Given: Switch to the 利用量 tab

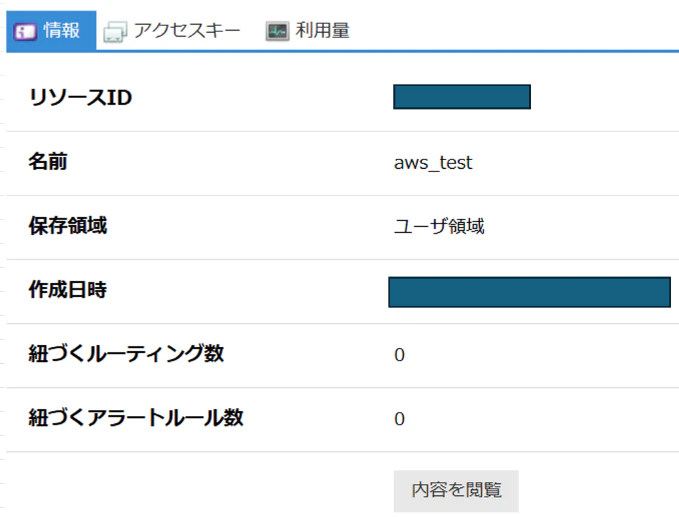Looking at the screenshot, I should [x=308, y=31].
